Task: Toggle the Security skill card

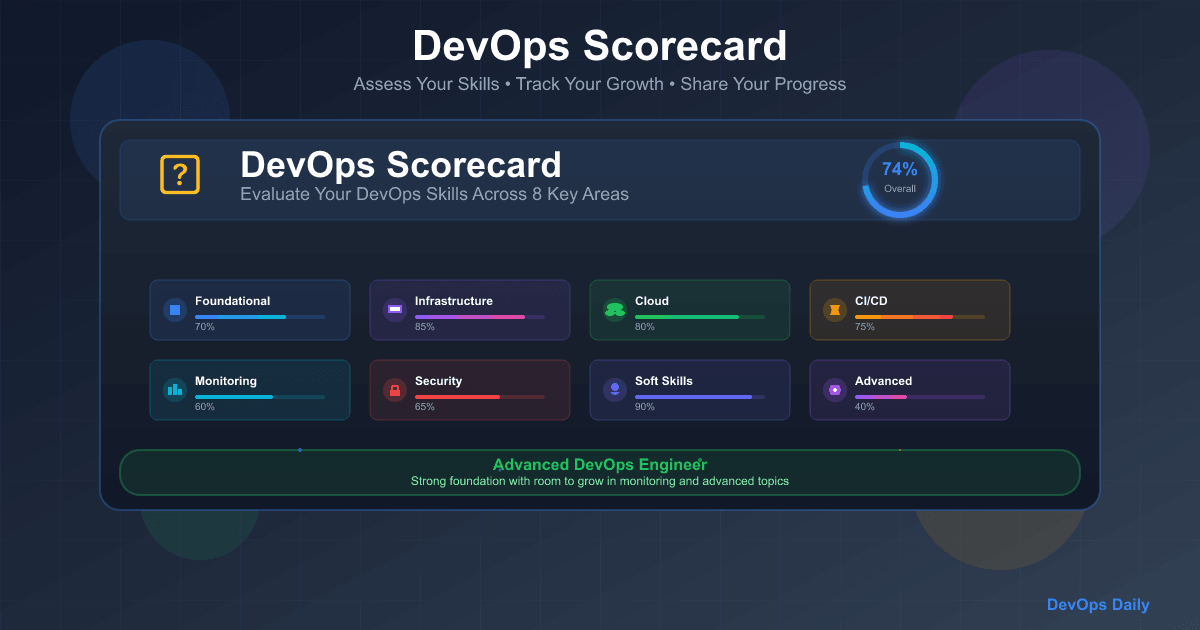Action: (x=469, y=390)
